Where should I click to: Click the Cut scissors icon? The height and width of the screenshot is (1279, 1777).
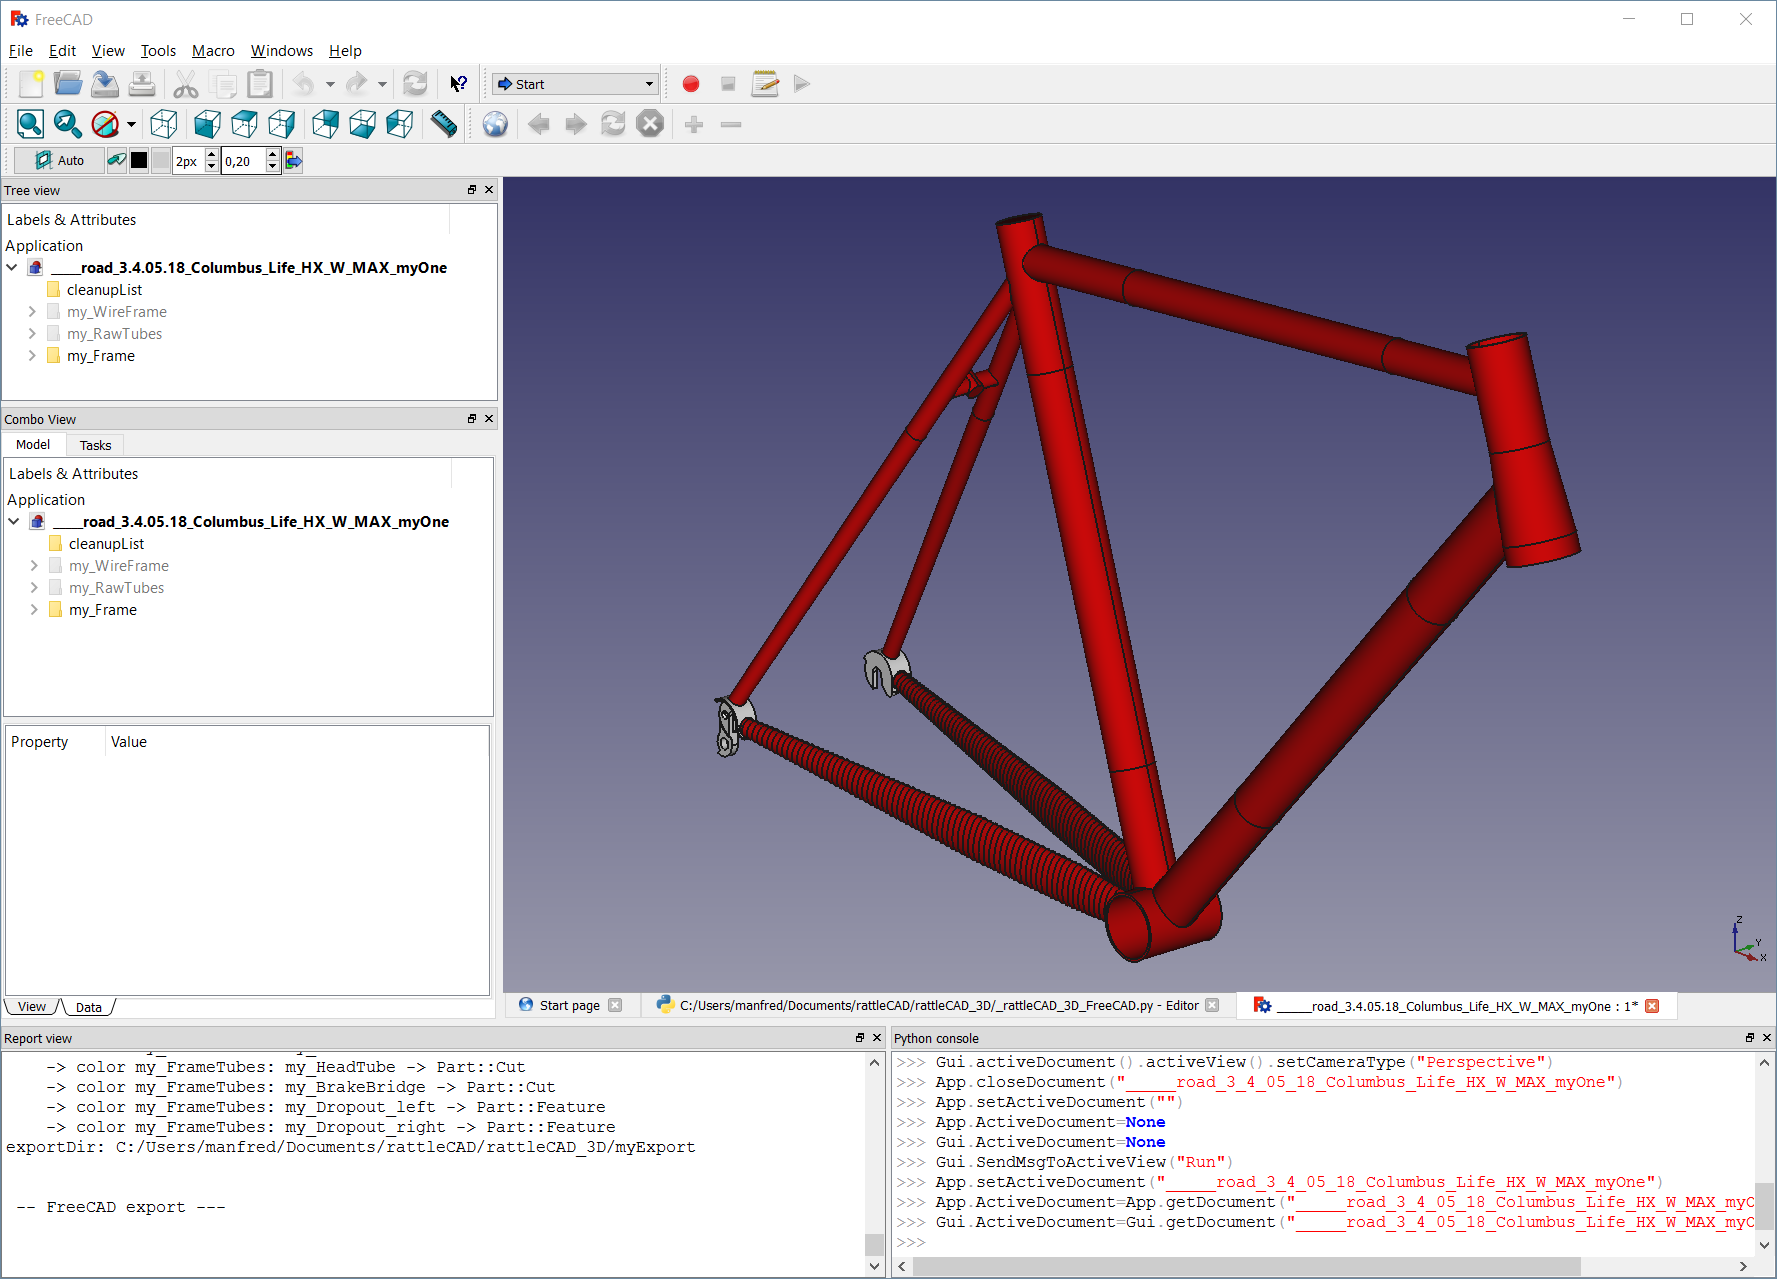(186, 84)
